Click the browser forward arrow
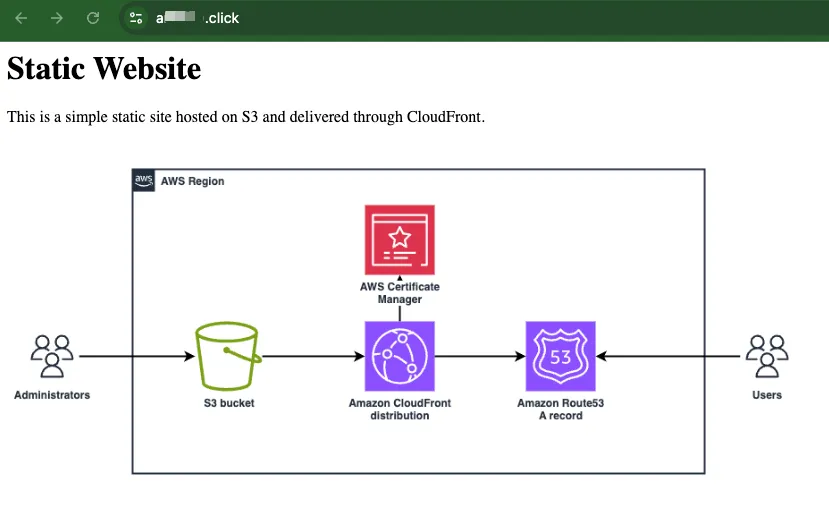Screen dimensions: 829x522 pos(57,19)
